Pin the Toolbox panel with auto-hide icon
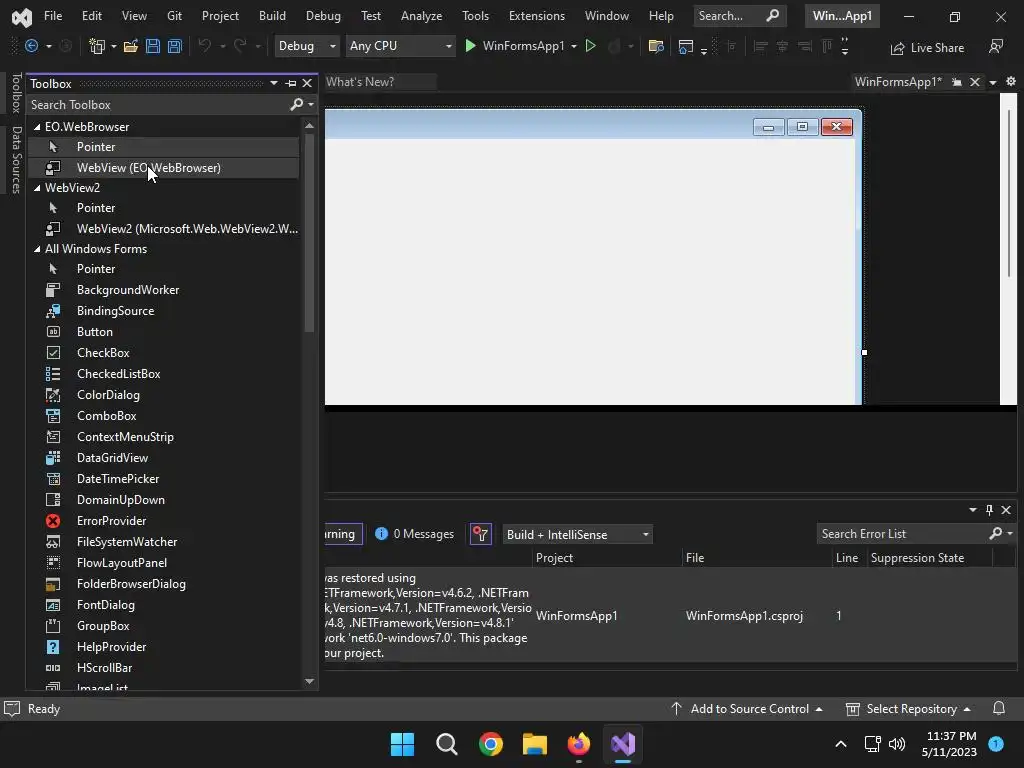 pyautogui.click(x=291, y=84)
